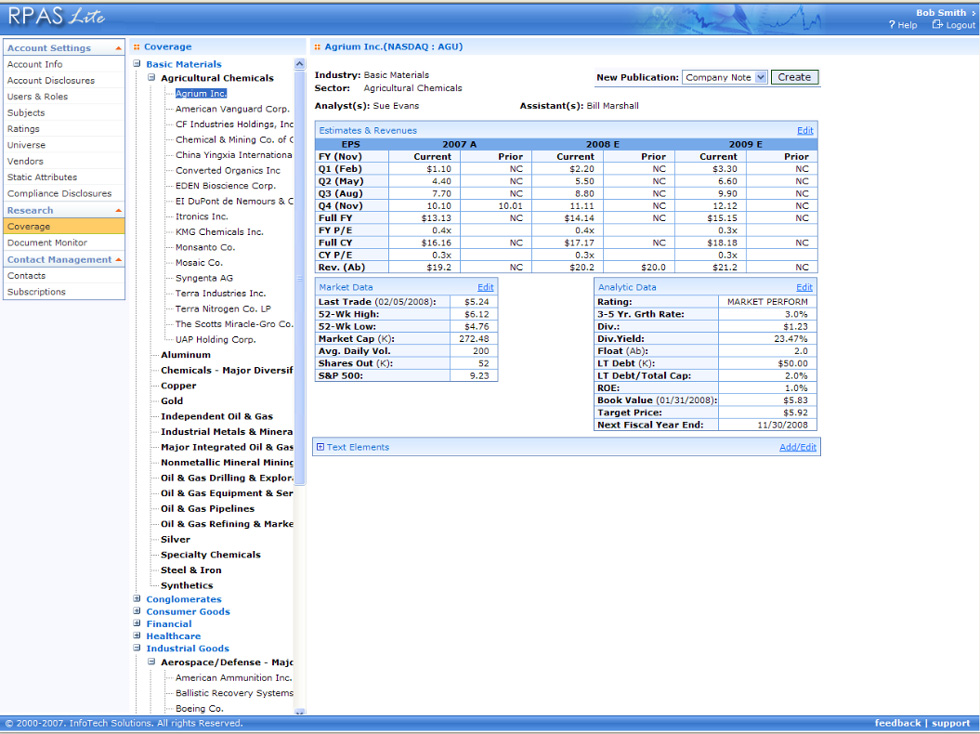Click the Target Price $5.92 value
980x734 pixels.
[795, 413]
